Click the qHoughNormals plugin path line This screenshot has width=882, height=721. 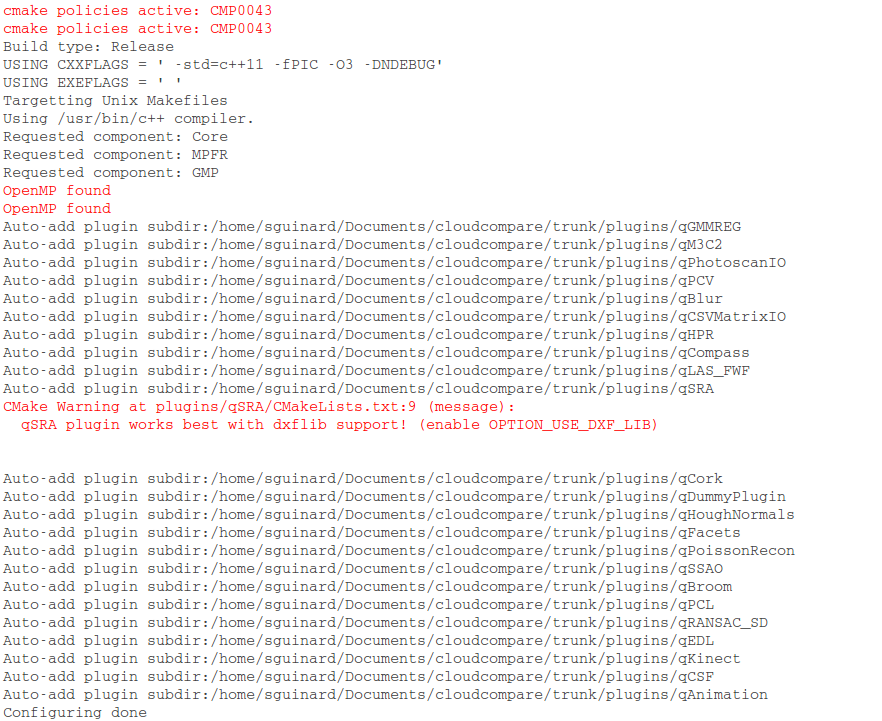pos(399,515)
